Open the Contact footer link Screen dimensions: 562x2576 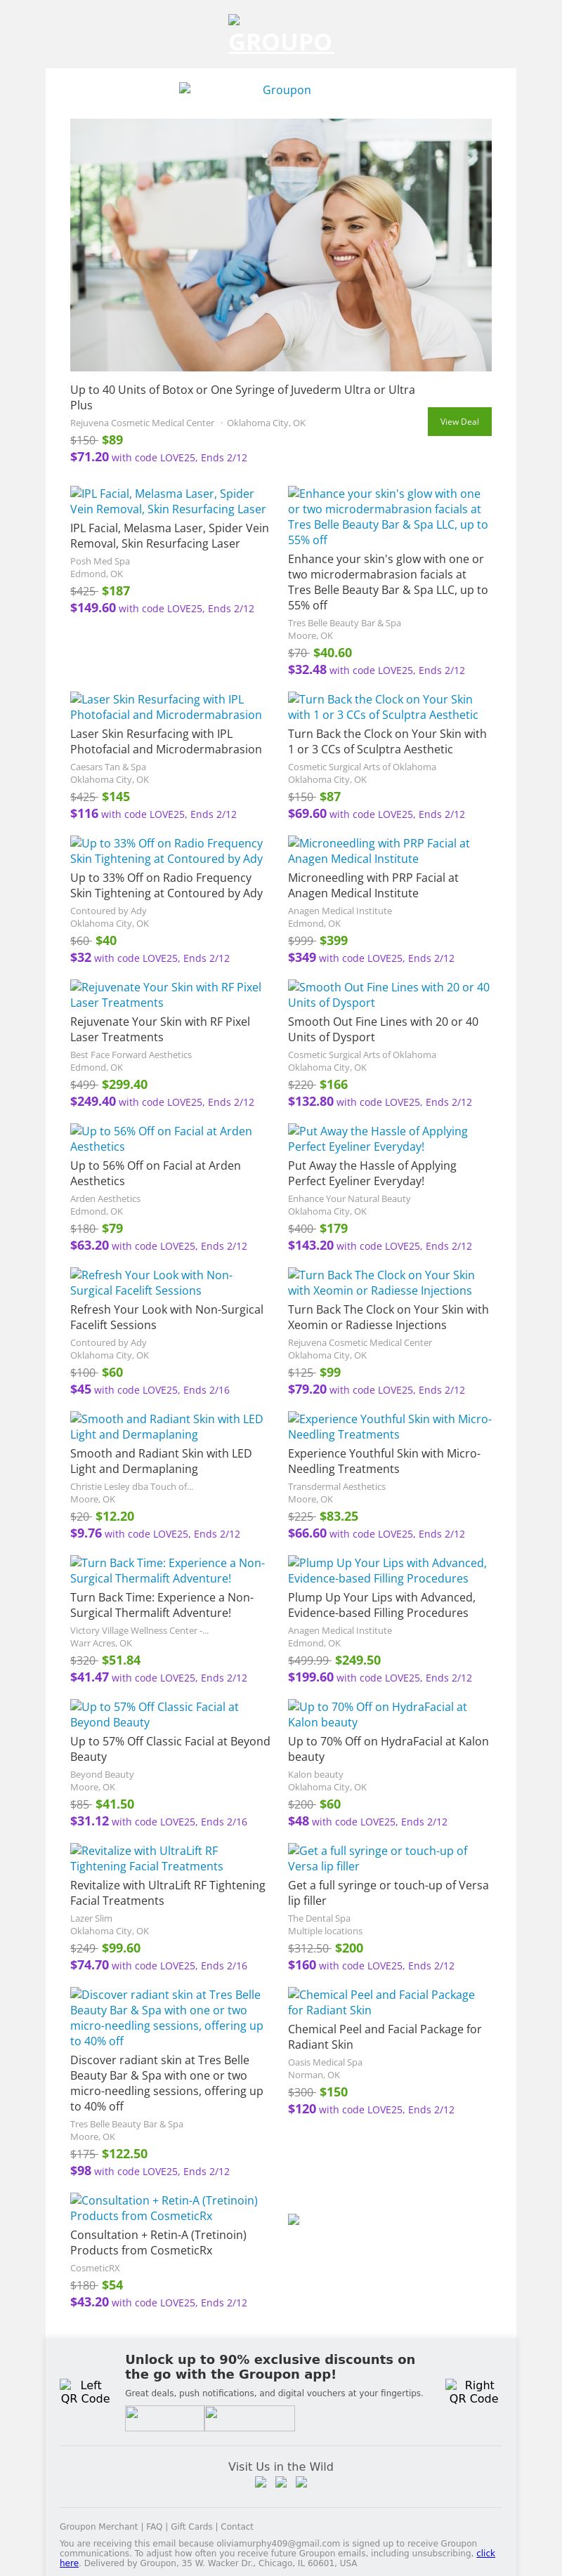point(237,2526)
